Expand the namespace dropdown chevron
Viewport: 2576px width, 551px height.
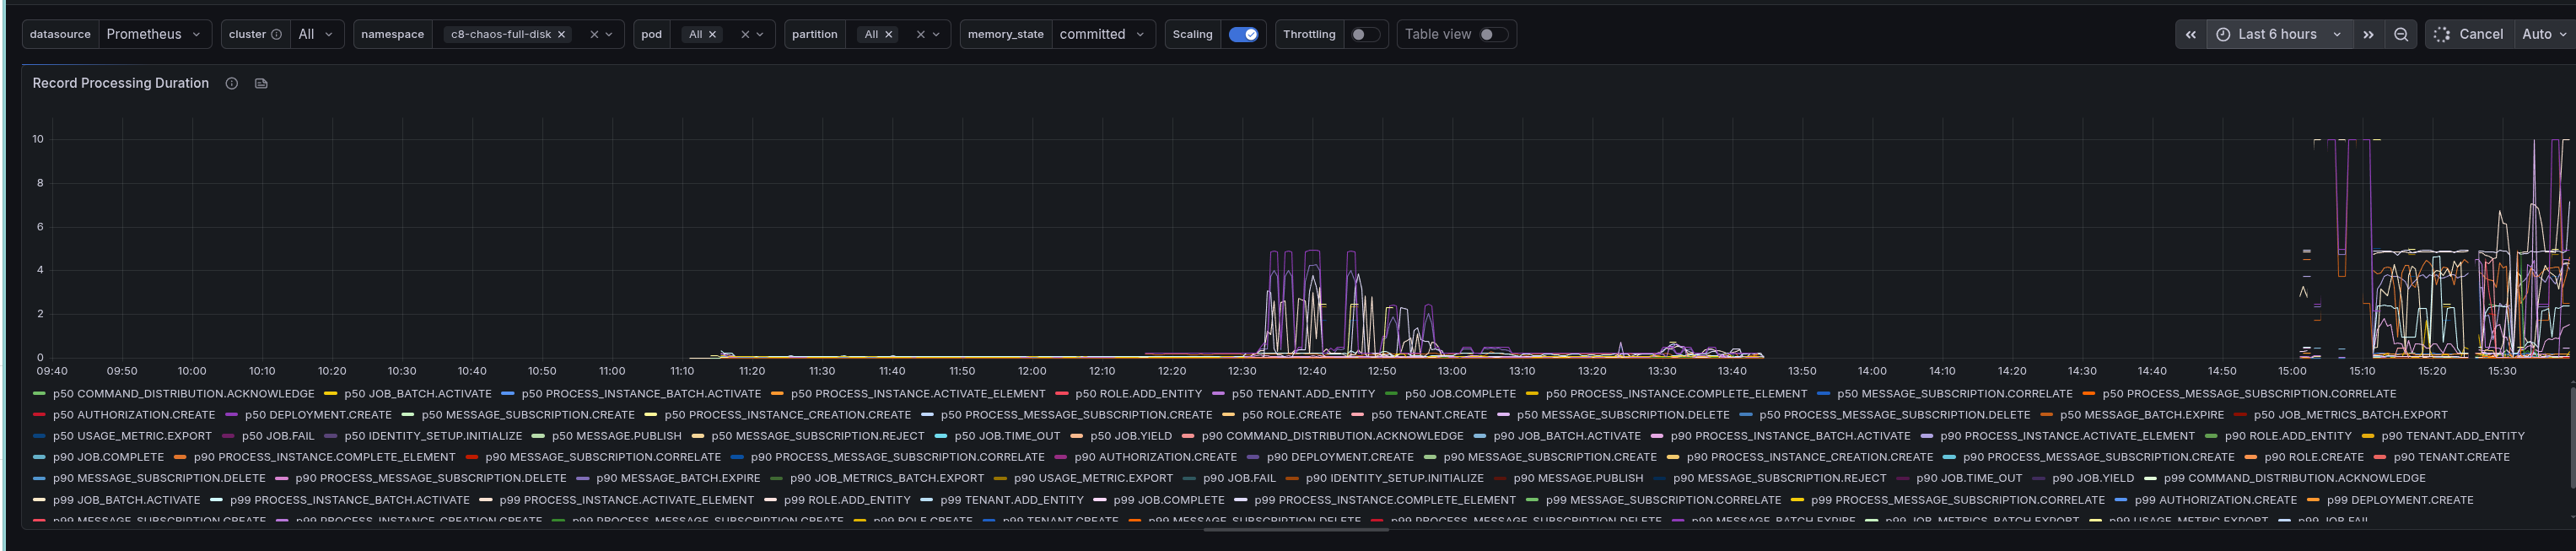pyautogui.click(x=609, y=34)
